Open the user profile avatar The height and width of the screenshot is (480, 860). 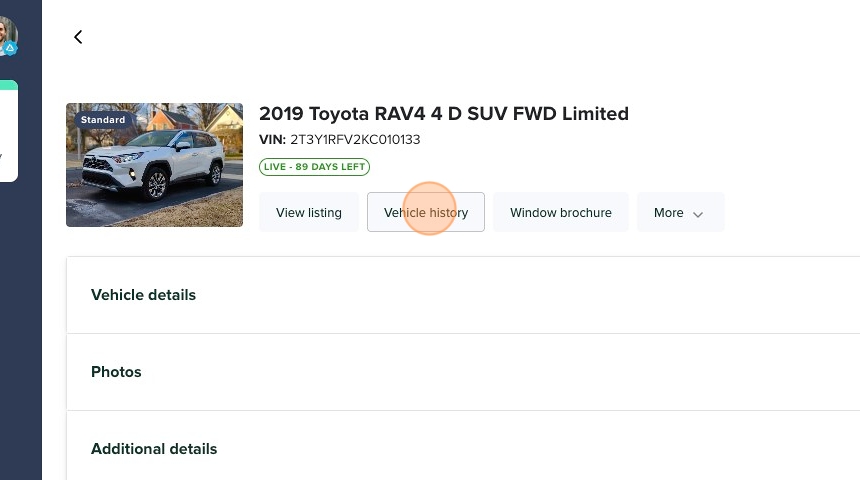[6, 32]
